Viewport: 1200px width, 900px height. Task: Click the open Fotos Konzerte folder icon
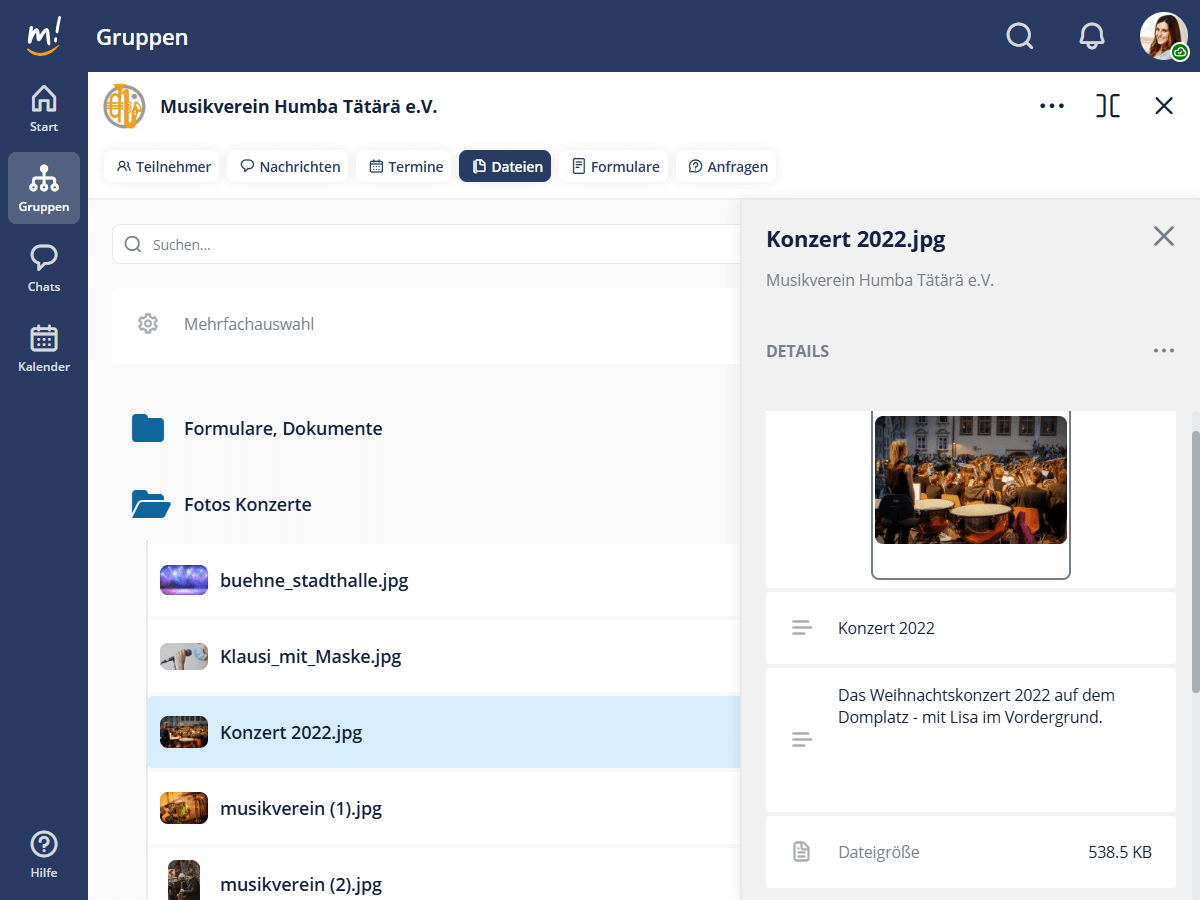151,504
